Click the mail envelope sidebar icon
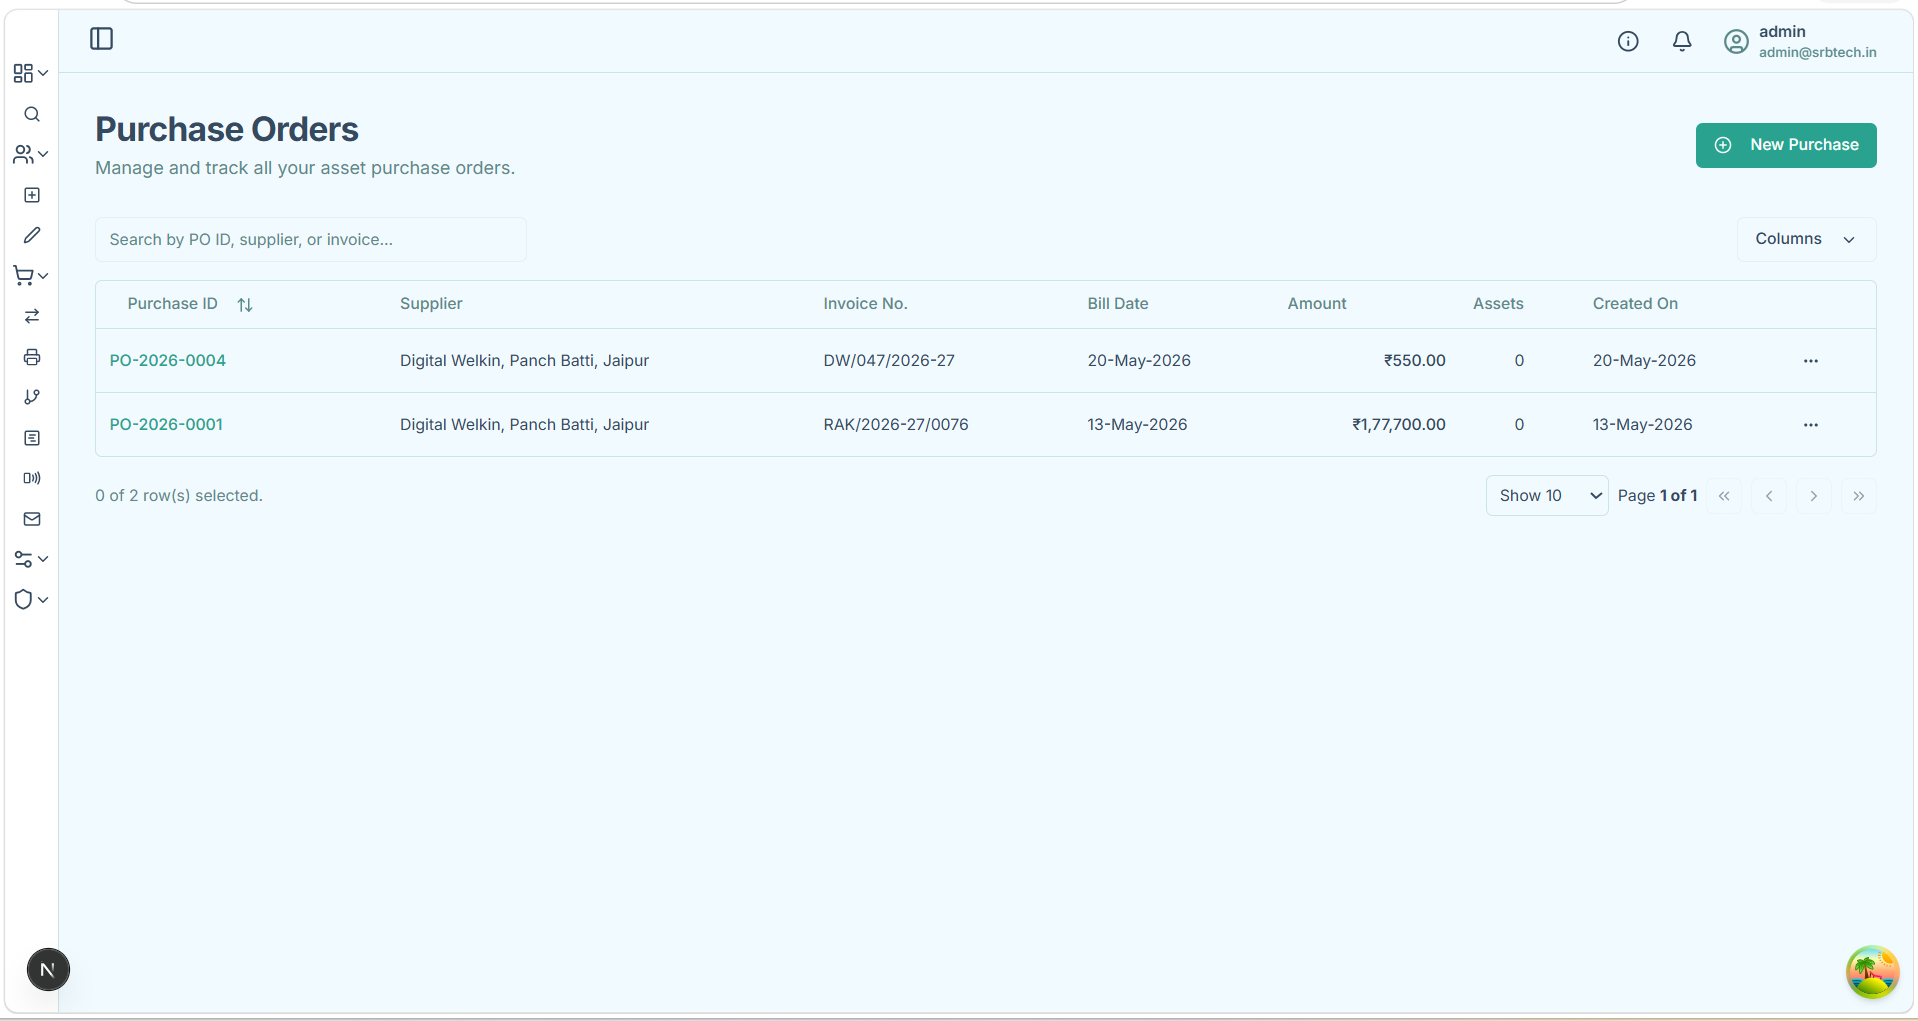Screen dimensions: 1918x1021 click(x=32, y=519)
